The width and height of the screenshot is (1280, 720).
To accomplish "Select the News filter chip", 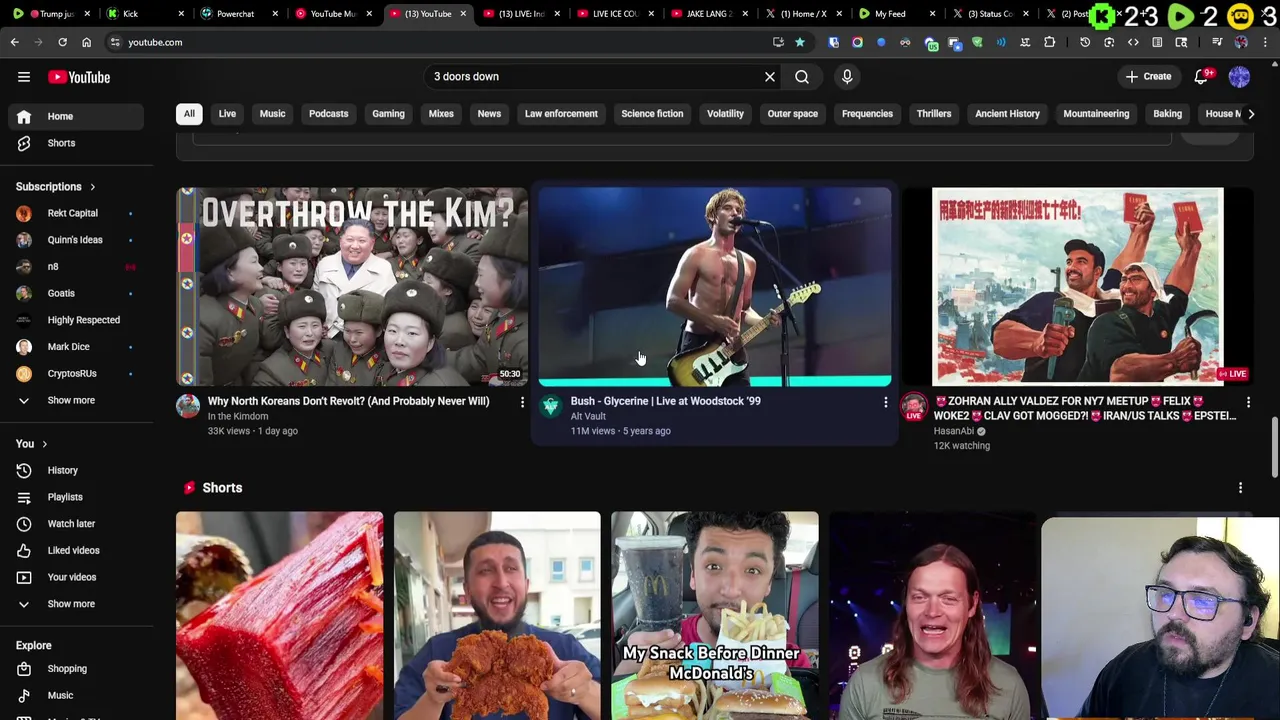I will [x=489, y=114].
